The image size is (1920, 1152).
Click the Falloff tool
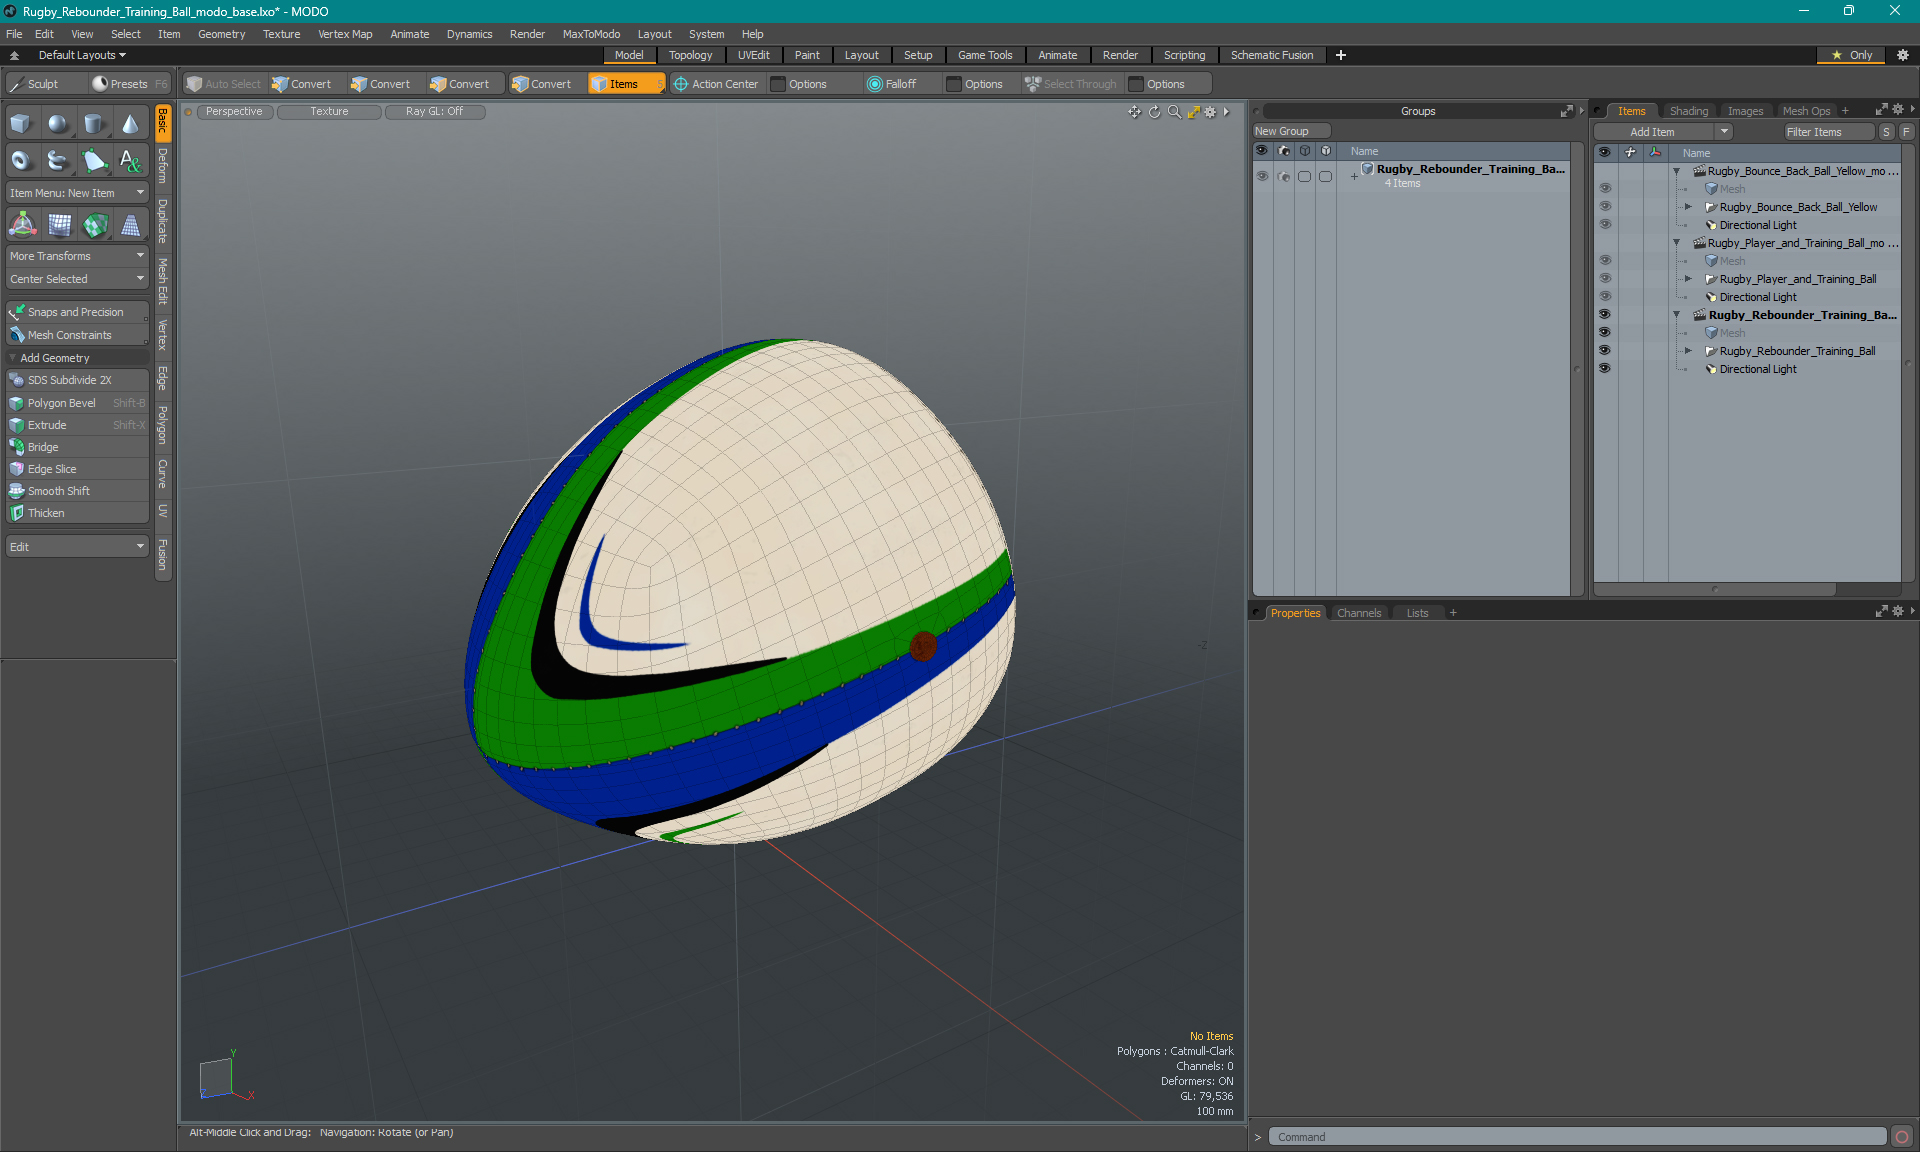coord(892,84)
